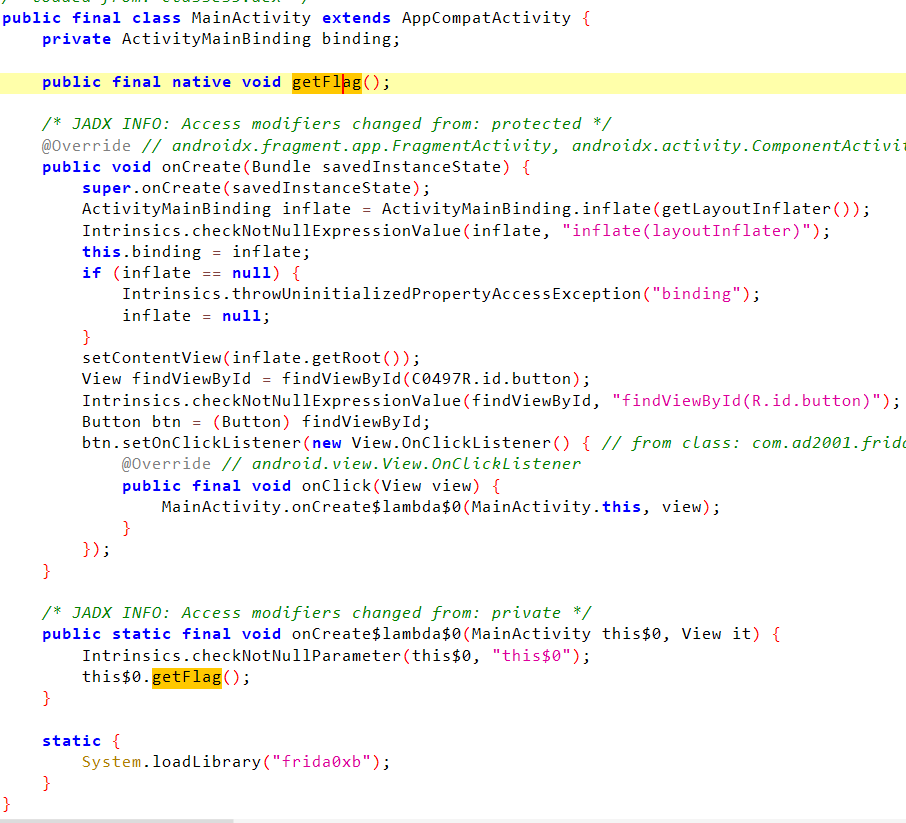Image resolution: width=906 pixels, height=823 pixels.
Task: Select the "findViewById(R.id.button)" string literal
Action: coord(756,401)
